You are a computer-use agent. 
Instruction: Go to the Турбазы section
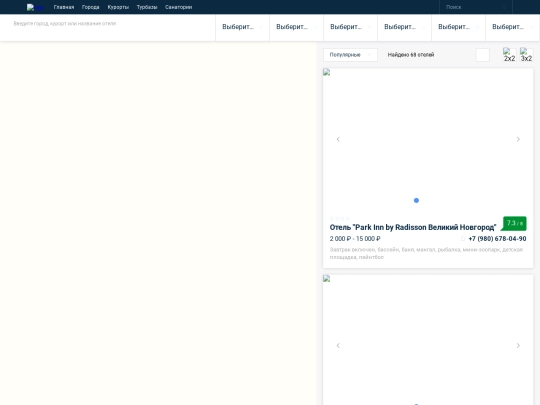pos(147,7)
